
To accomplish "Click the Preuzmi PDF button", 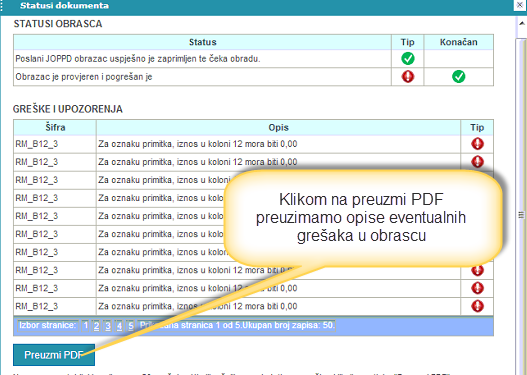I will coord(54,355).
